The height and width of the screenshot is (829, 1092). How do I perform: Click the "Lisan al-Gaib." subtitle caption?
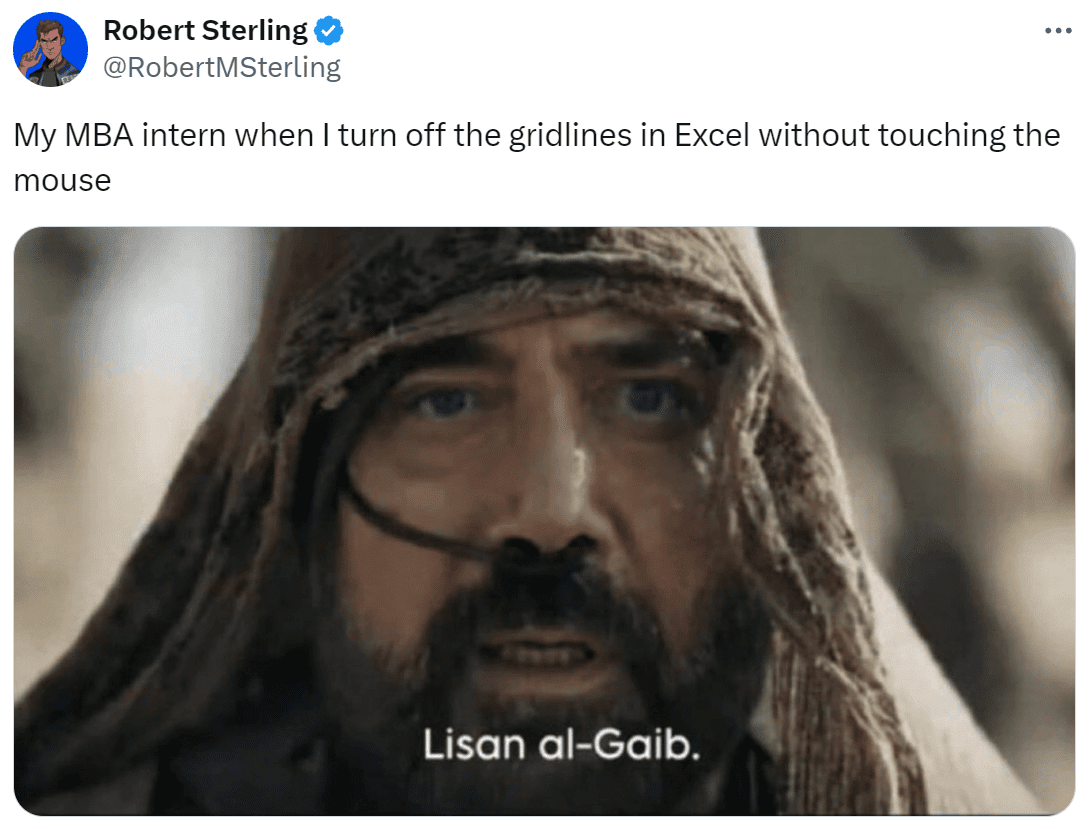[x=561, y=745]
